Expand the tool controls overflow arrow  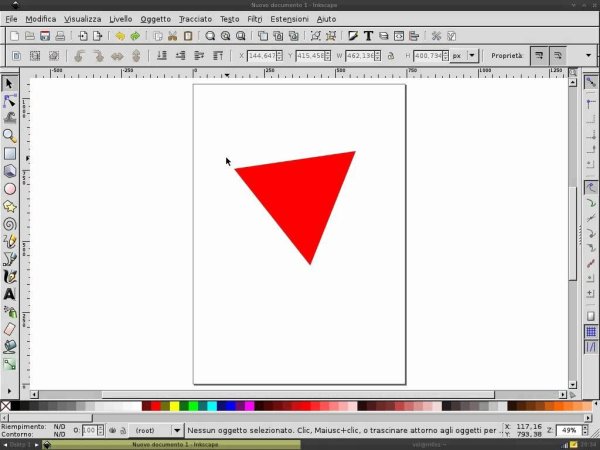[589, 55]
